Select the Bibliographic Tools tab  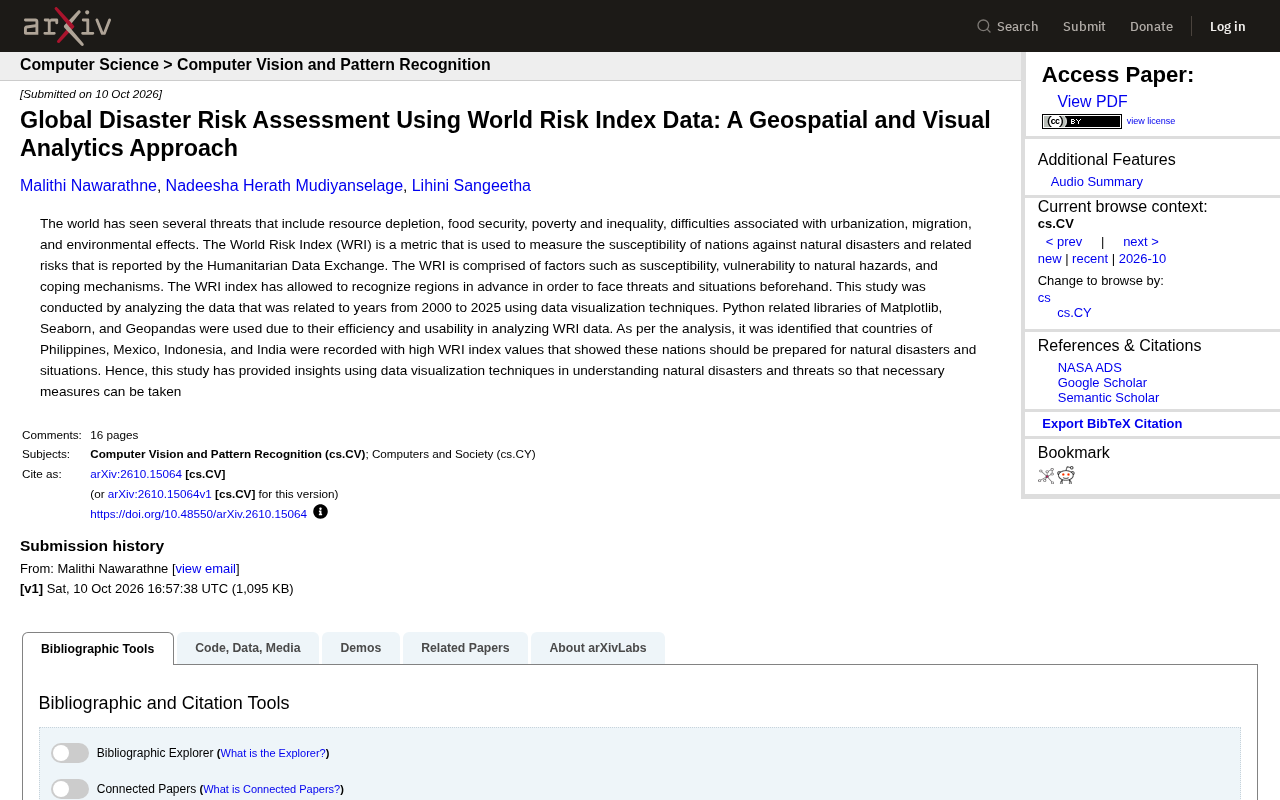point(98,649)
